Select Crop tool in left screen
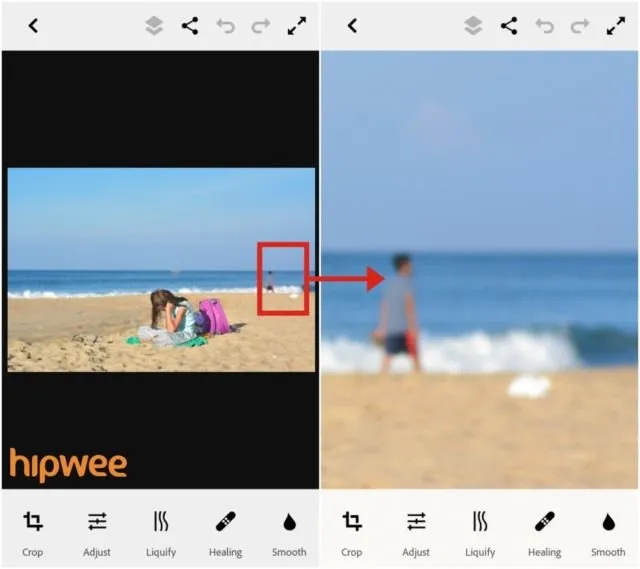Screen dimensions: 640x569 pyautogui.click(x=33, y=533)
